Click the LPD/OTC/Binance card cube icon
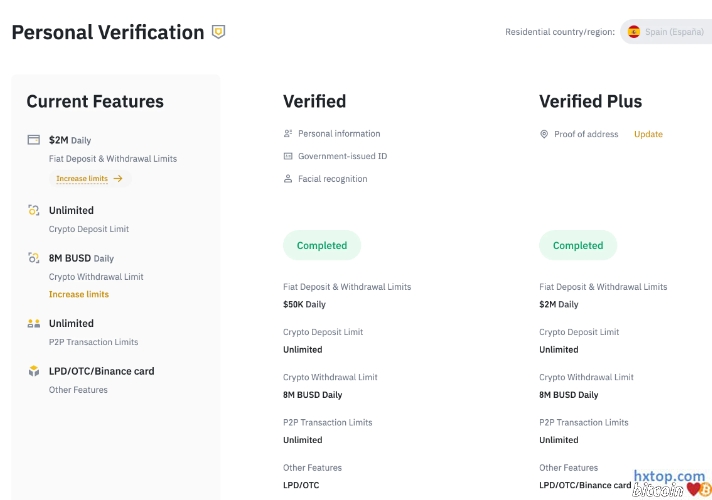712x500 pixels. coord(34,371)
